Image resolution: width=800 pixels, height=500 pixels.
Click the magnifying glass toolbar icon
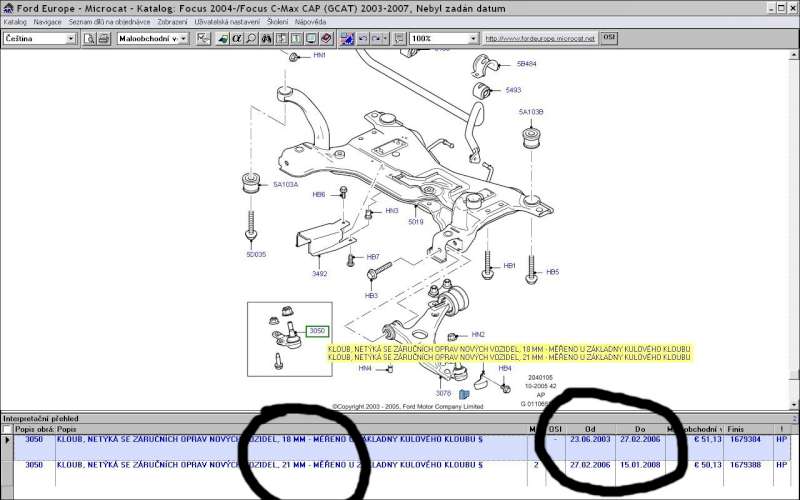252,38
